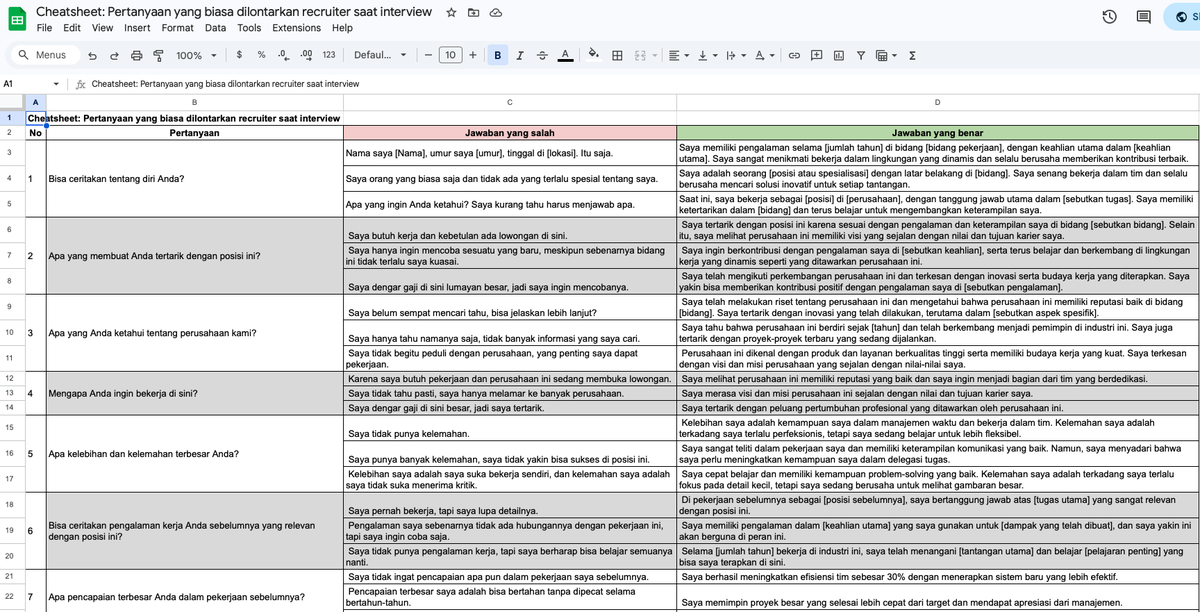
Task: Select column D header
Action: point(937,102)
